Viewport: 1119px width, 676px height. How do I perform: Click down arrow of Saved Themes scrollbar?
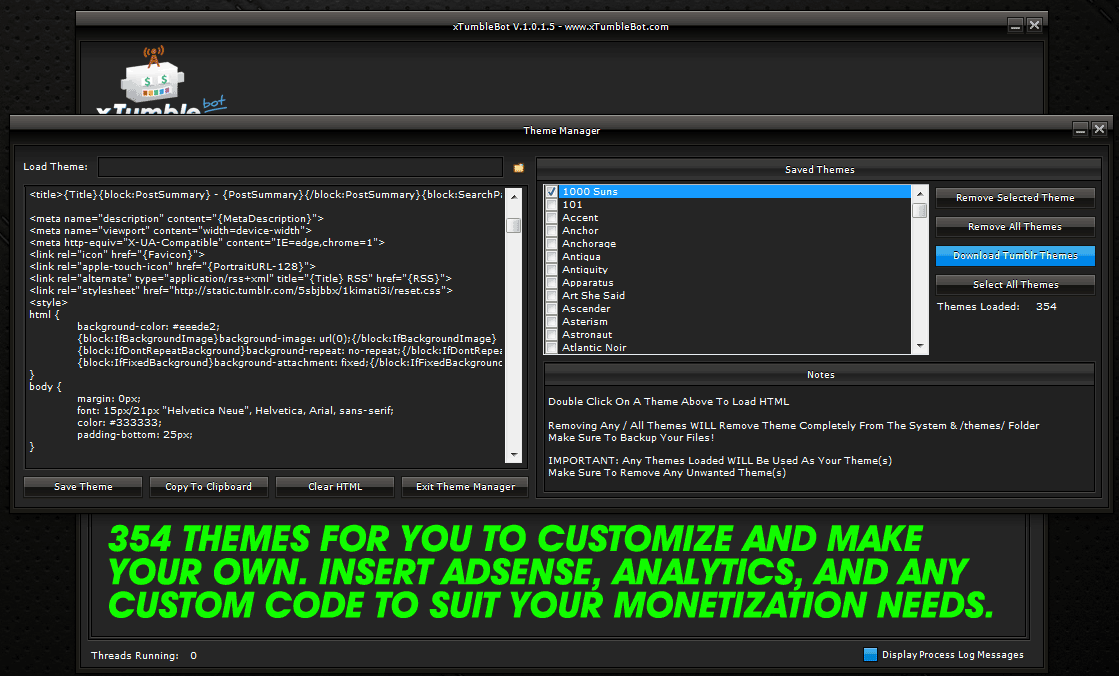pyautogui.click(x=920, y=346)
